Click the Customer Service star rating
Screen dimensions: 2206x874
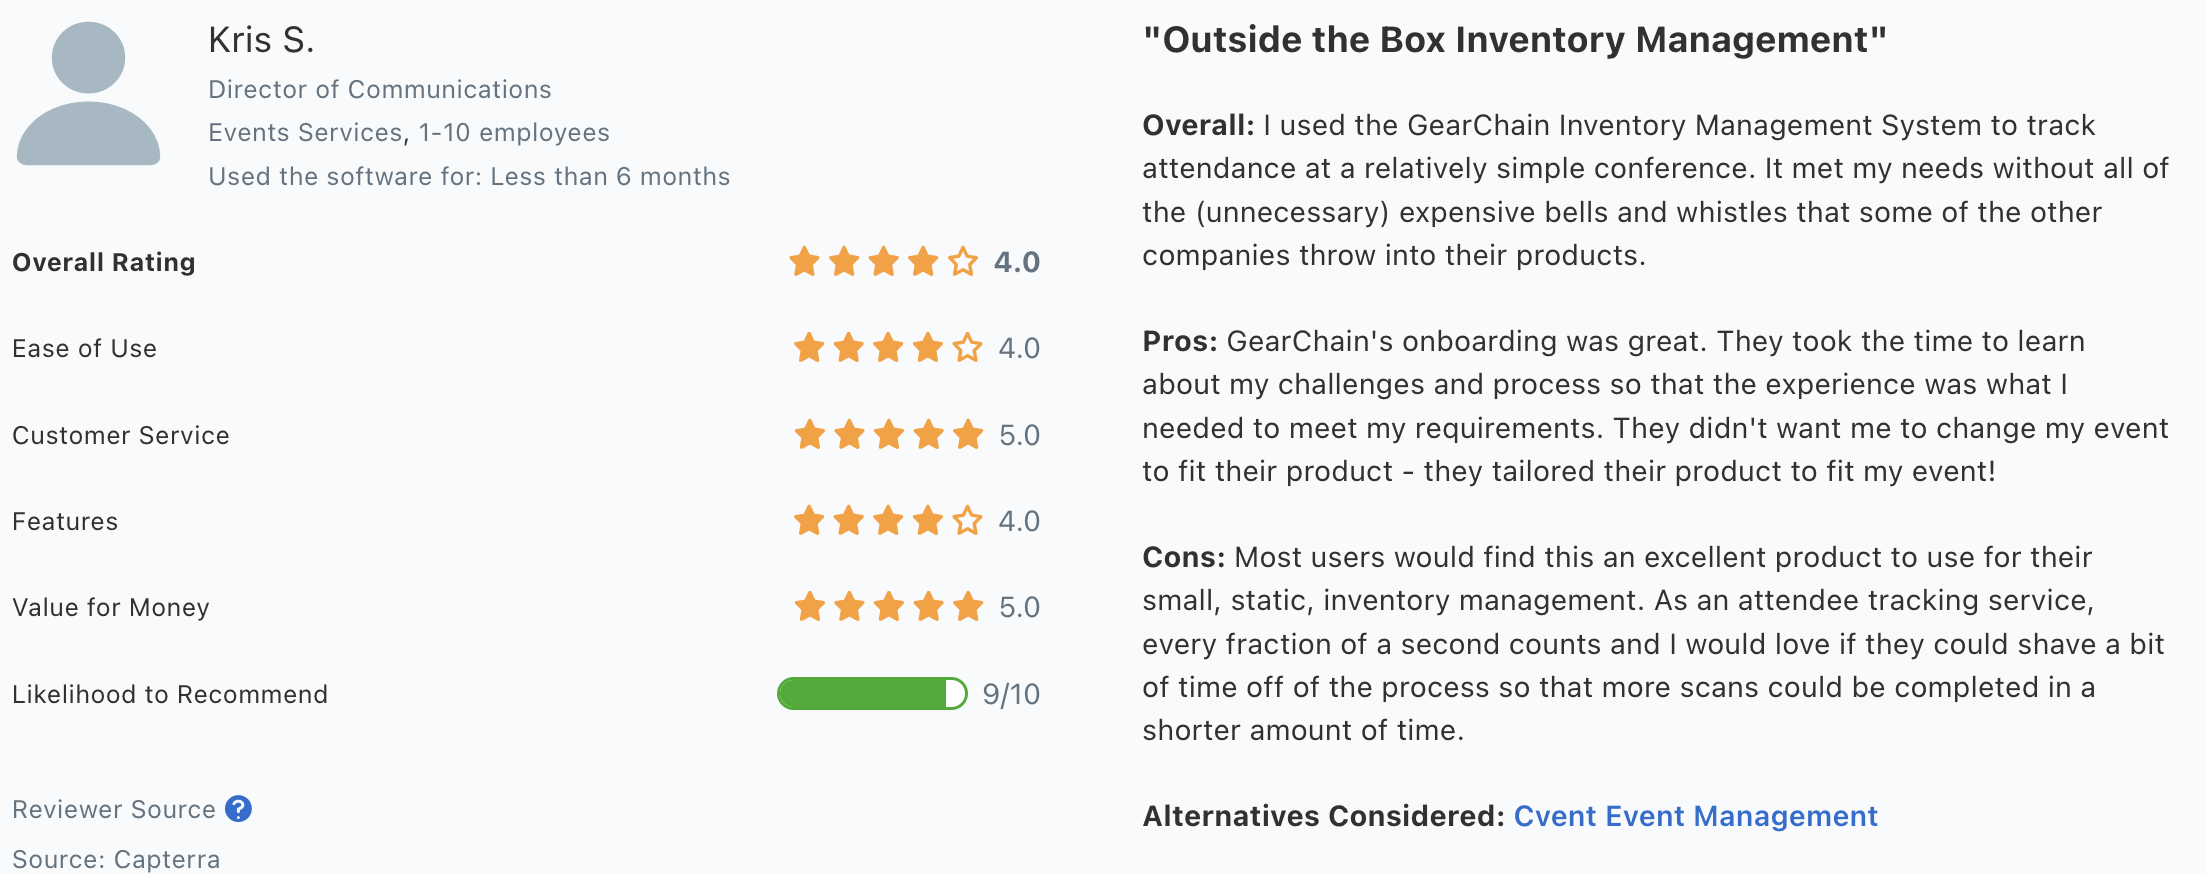(888, 435)
